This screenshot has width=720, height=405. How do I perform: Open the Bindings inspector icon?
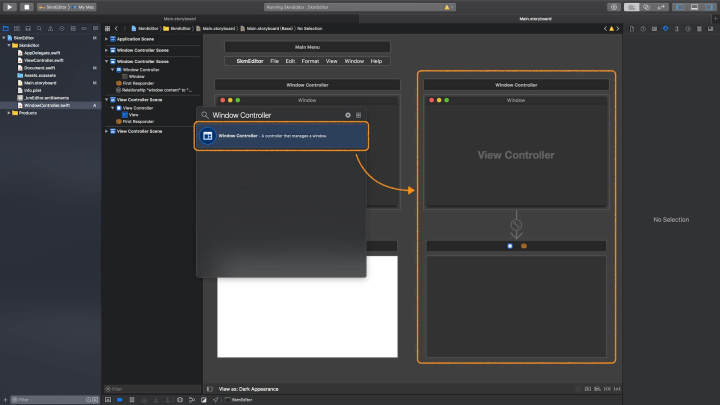[699, 28]
